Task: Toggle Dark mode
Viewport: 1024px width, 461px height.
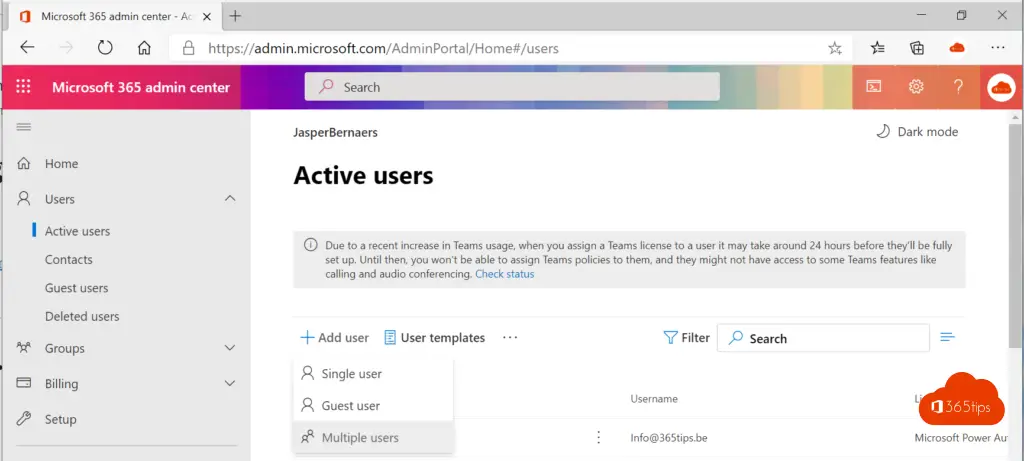Action: (917, 132)
